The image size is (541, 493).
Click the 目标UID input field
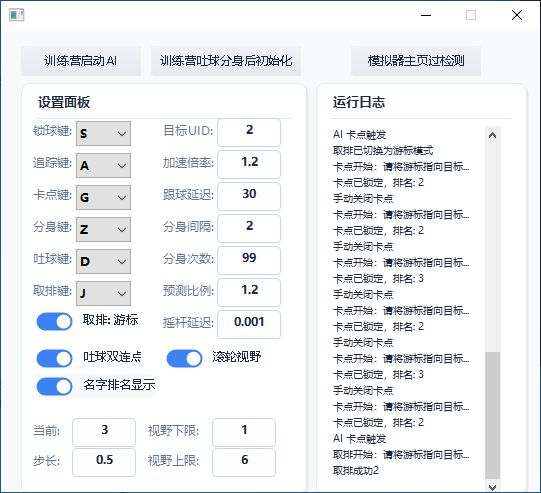[249, 132]
